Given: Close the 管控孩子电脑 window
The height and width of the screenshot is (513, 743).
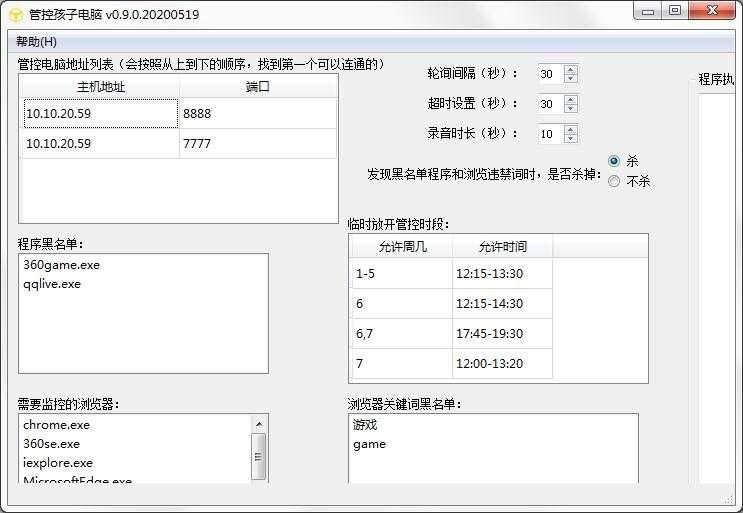Looking at the screenshot, I should click(x=712, y=11).
